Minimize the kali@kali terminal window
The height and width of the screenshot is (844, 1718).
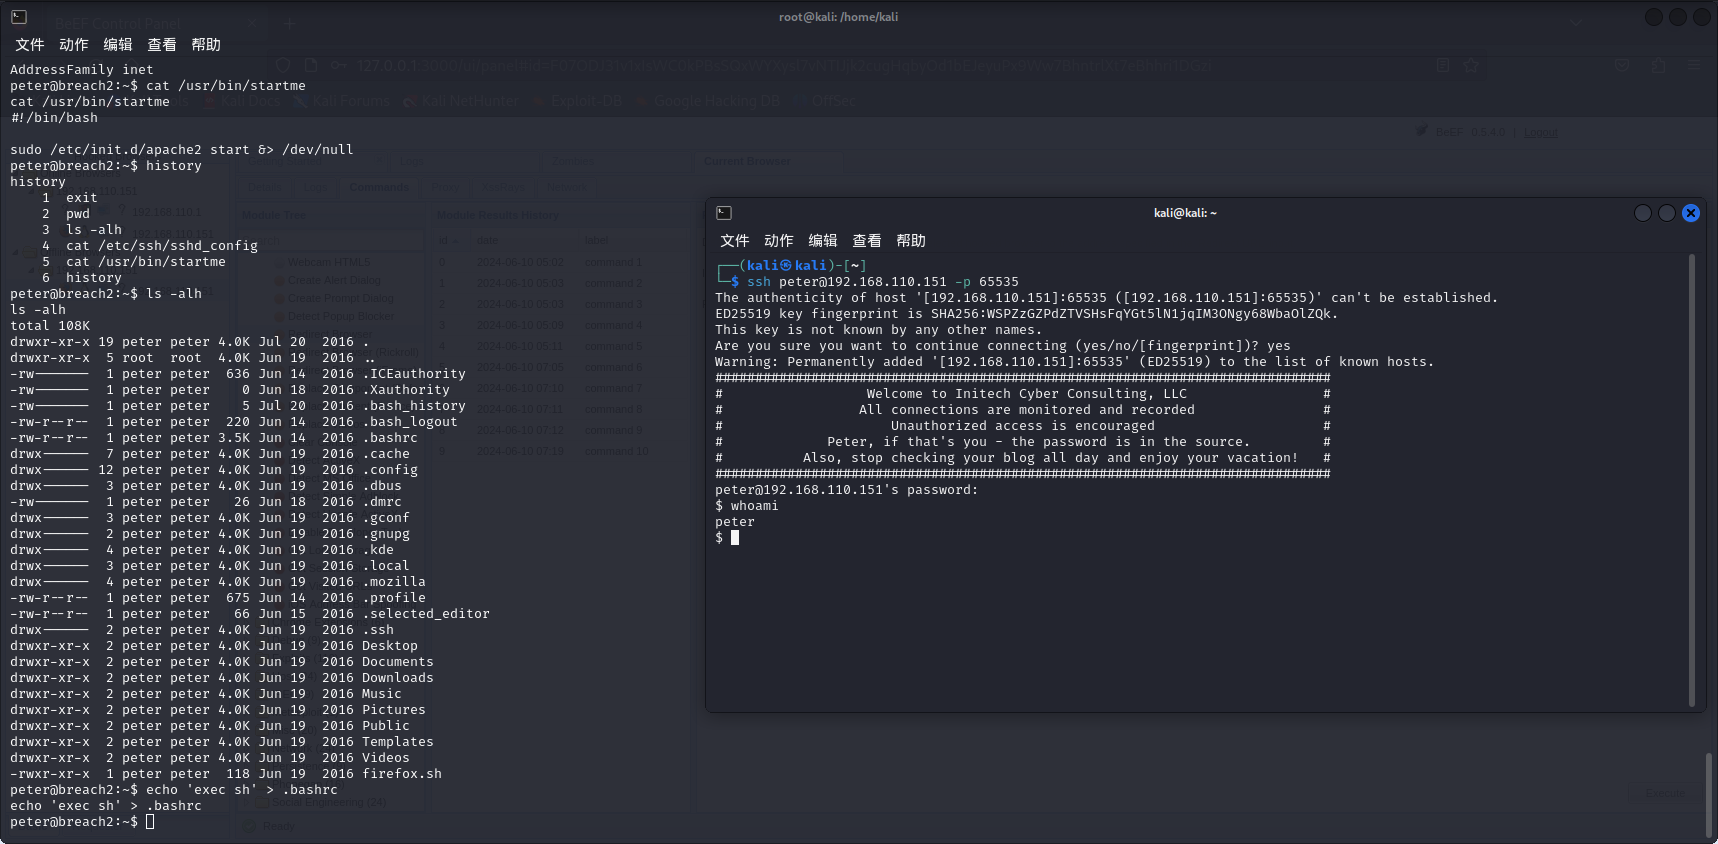[x=1643, y=213]
